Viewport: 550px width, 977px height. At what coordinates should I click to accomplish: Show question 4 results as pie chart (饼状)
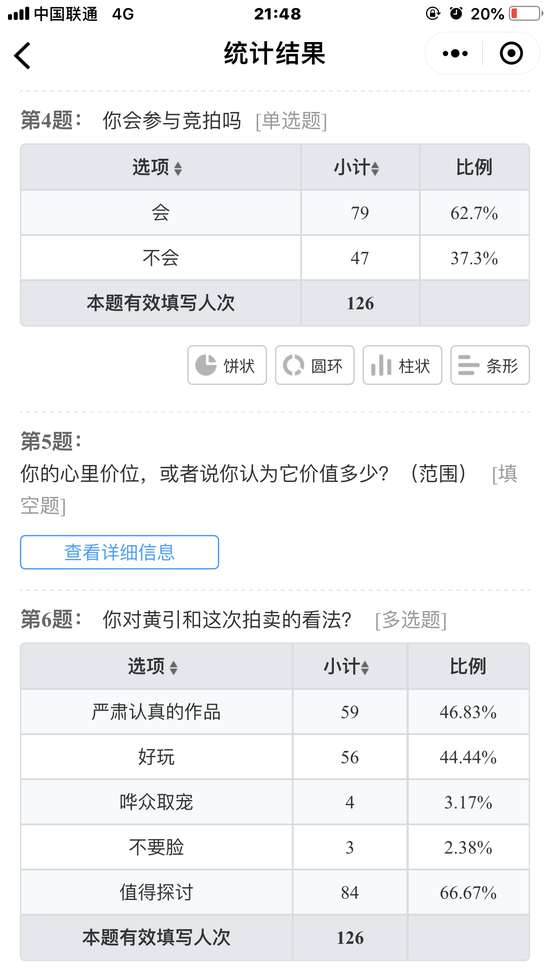(227, 365)
